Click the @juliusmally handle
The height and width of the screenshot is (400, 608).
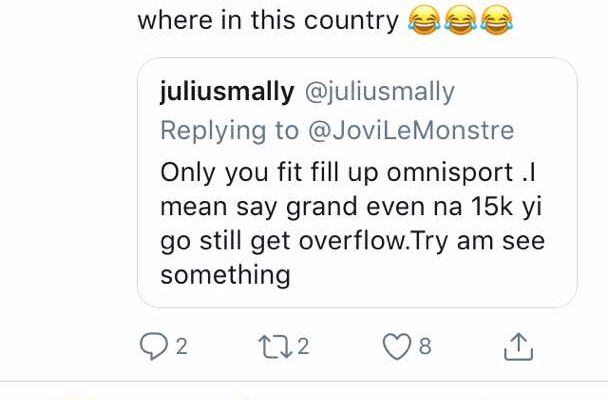(x=378, y=92)
